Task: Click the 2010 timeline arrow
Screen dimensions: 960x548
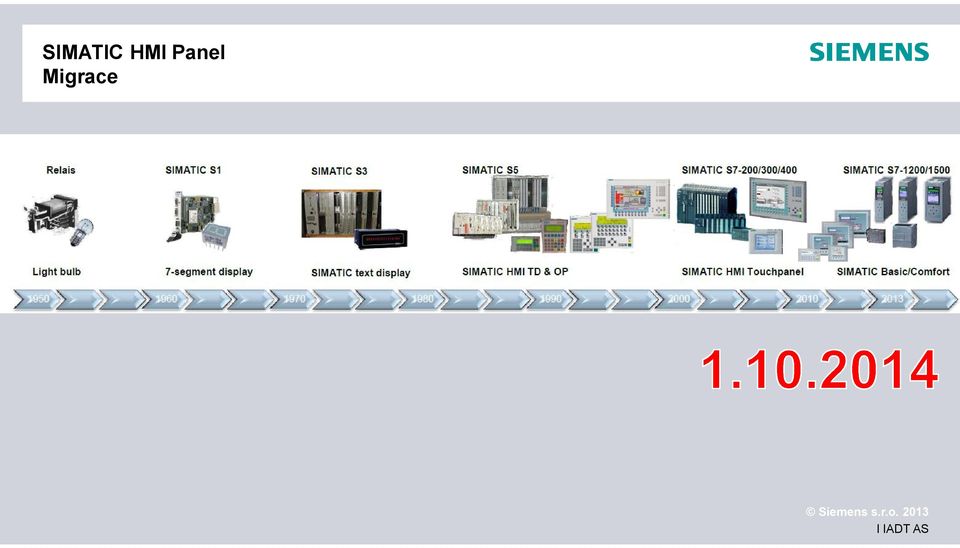Action: point(806,299)
